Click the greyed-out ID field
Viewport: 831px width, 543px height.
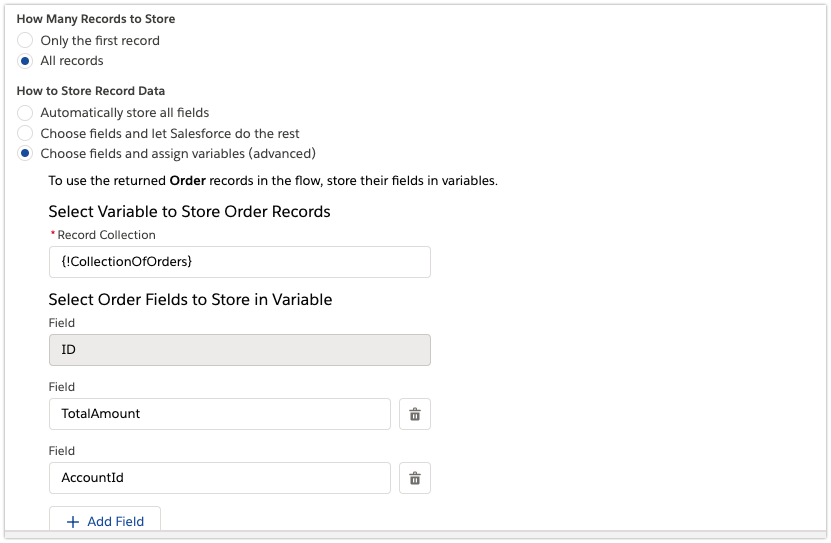coord(239,350)
